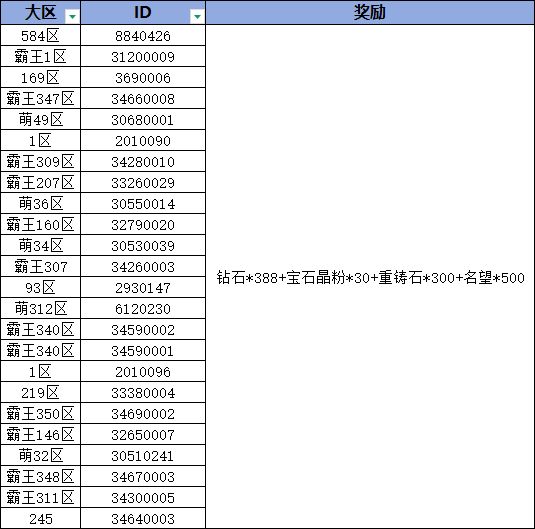Select the 1区 cell beside ID 2010096
The image size is (535, 529).
coord(41,371)
